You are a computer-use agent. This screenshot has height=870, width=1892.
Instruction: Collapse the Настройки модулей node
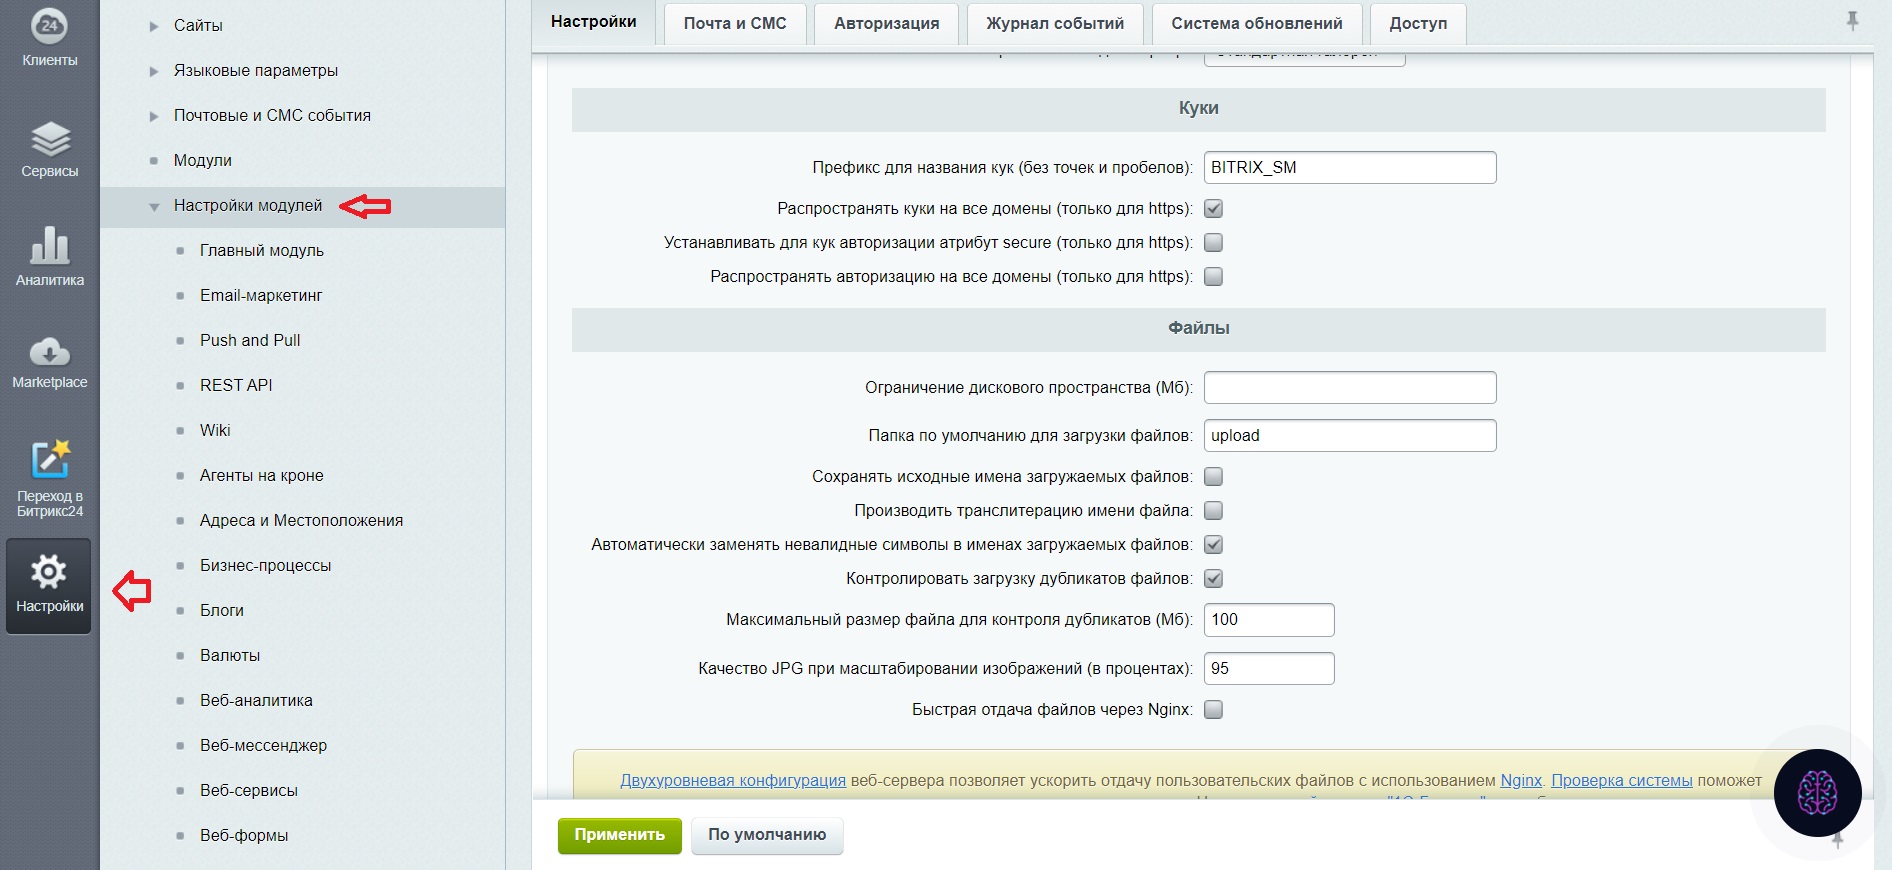point(154,207)
